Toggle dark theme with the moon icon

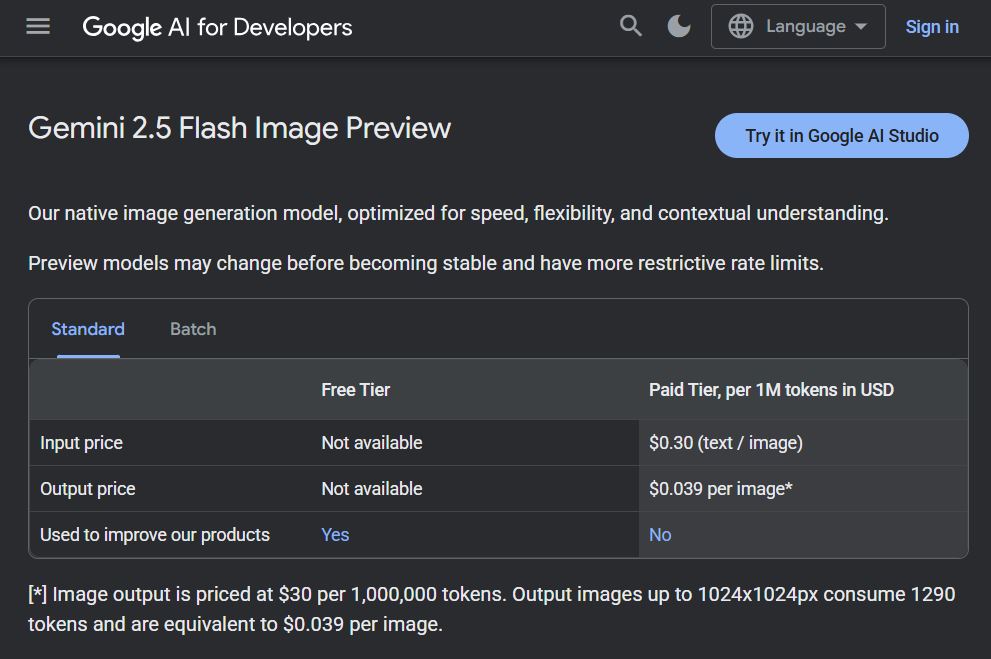point(679,26)
